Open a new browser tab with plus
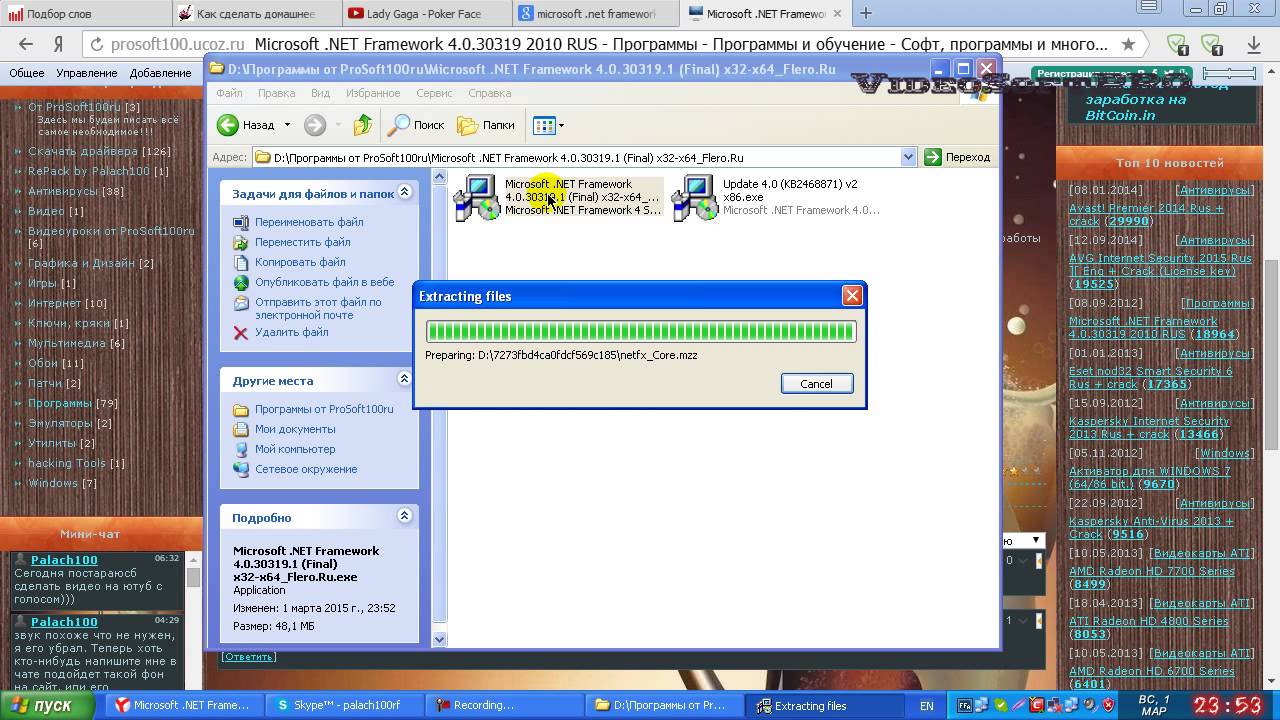Image resolution: width=1280 pixels, height=720 pixels. click(866, 13)
